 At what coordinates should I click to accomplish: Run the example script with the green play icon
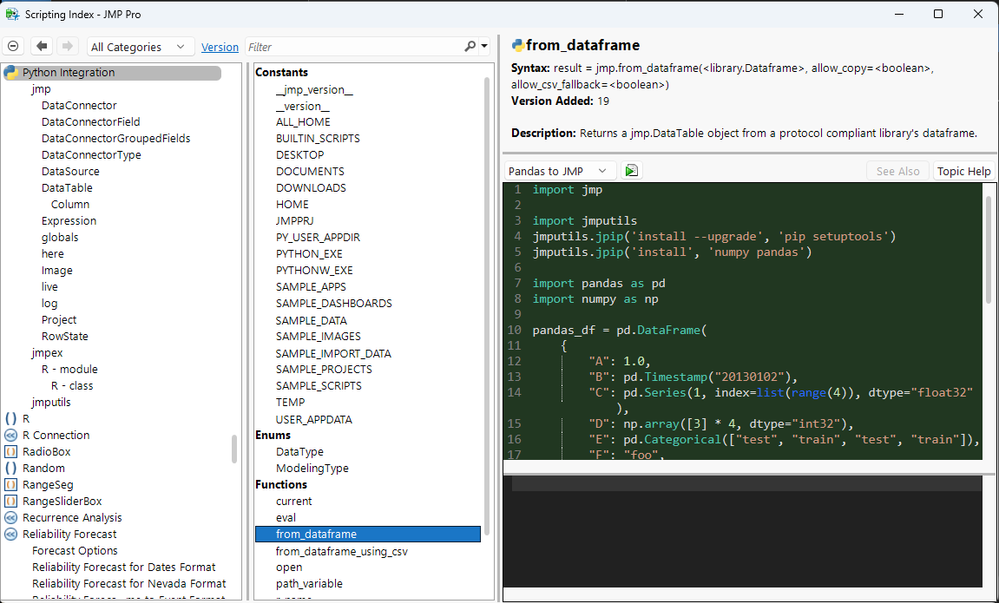[631, 171]
